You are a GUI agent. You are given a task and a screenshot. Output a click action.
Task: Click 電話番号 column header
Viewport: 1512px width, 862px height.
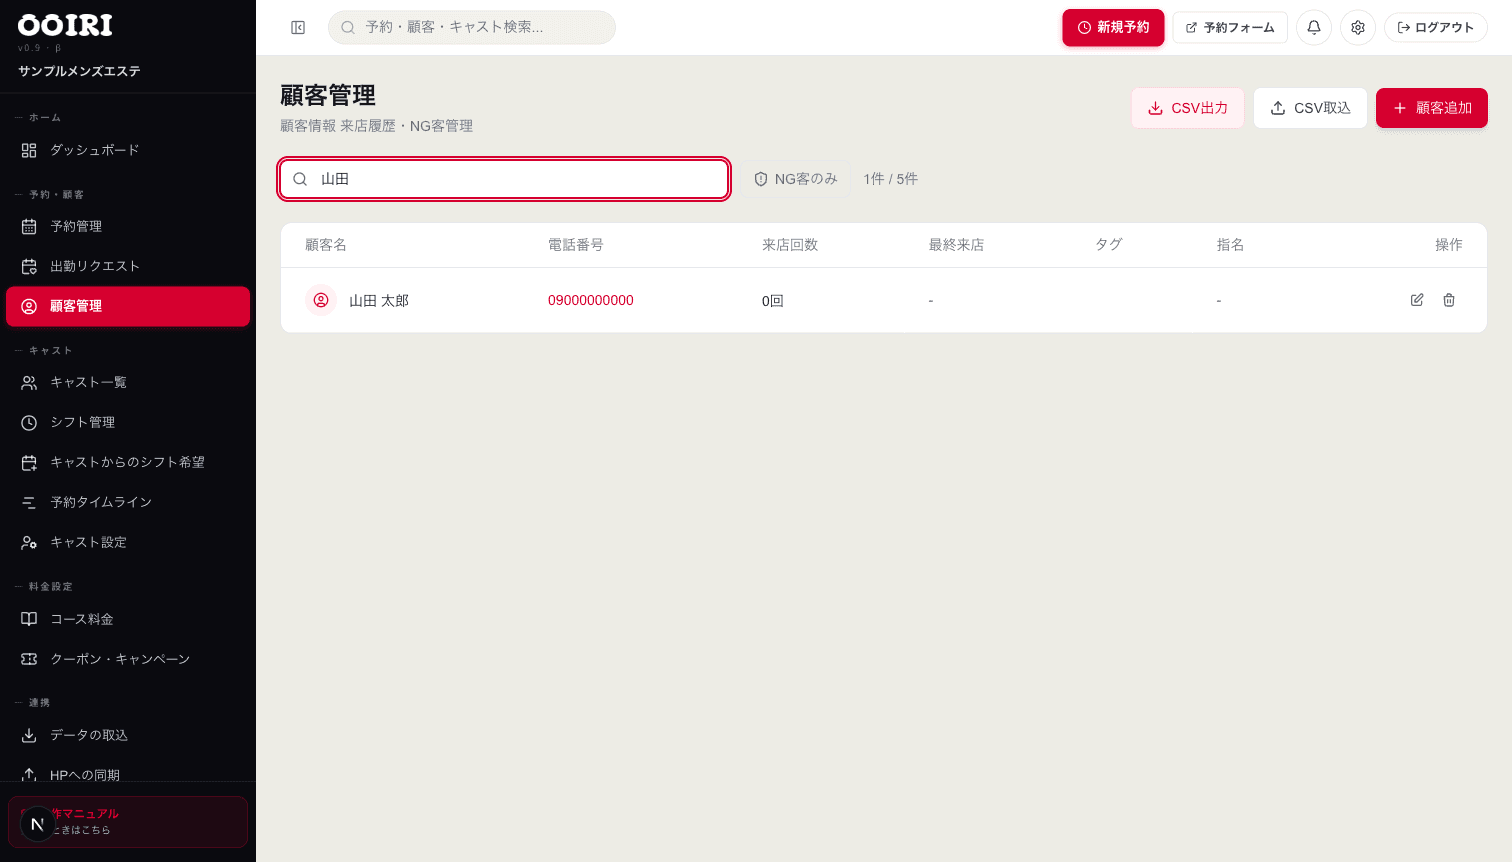[x=576, y=245]
